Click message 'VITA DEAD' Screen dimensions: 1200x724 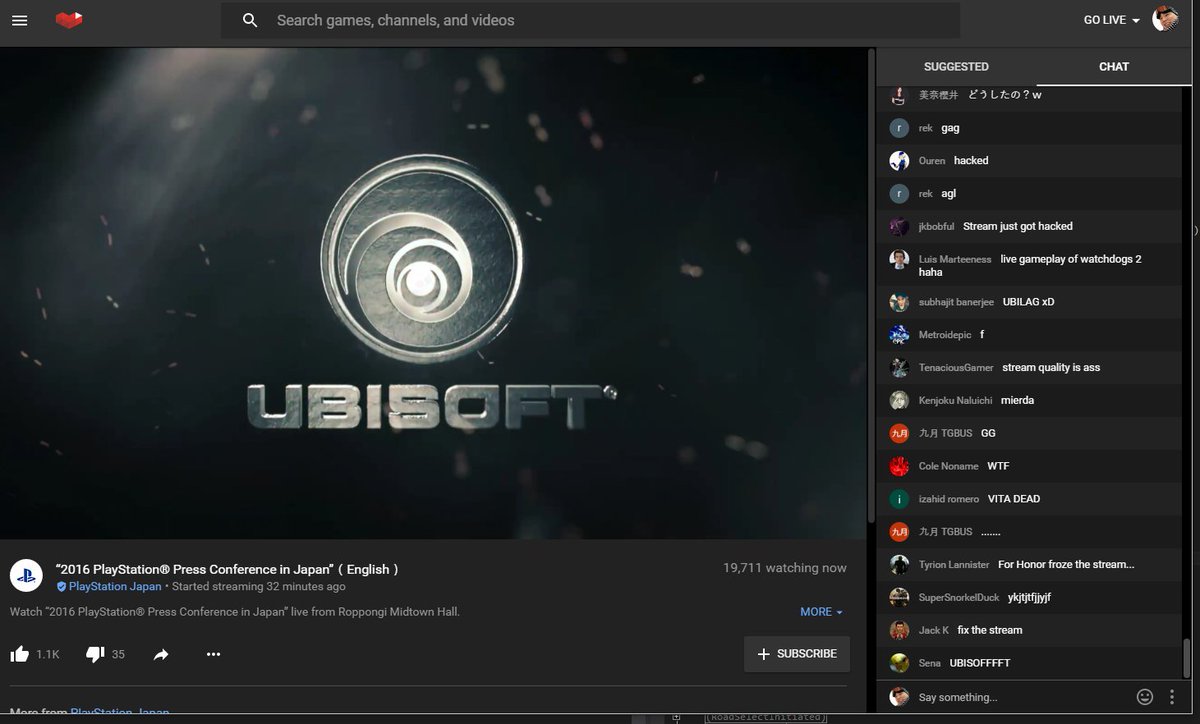coord(1014,498)
